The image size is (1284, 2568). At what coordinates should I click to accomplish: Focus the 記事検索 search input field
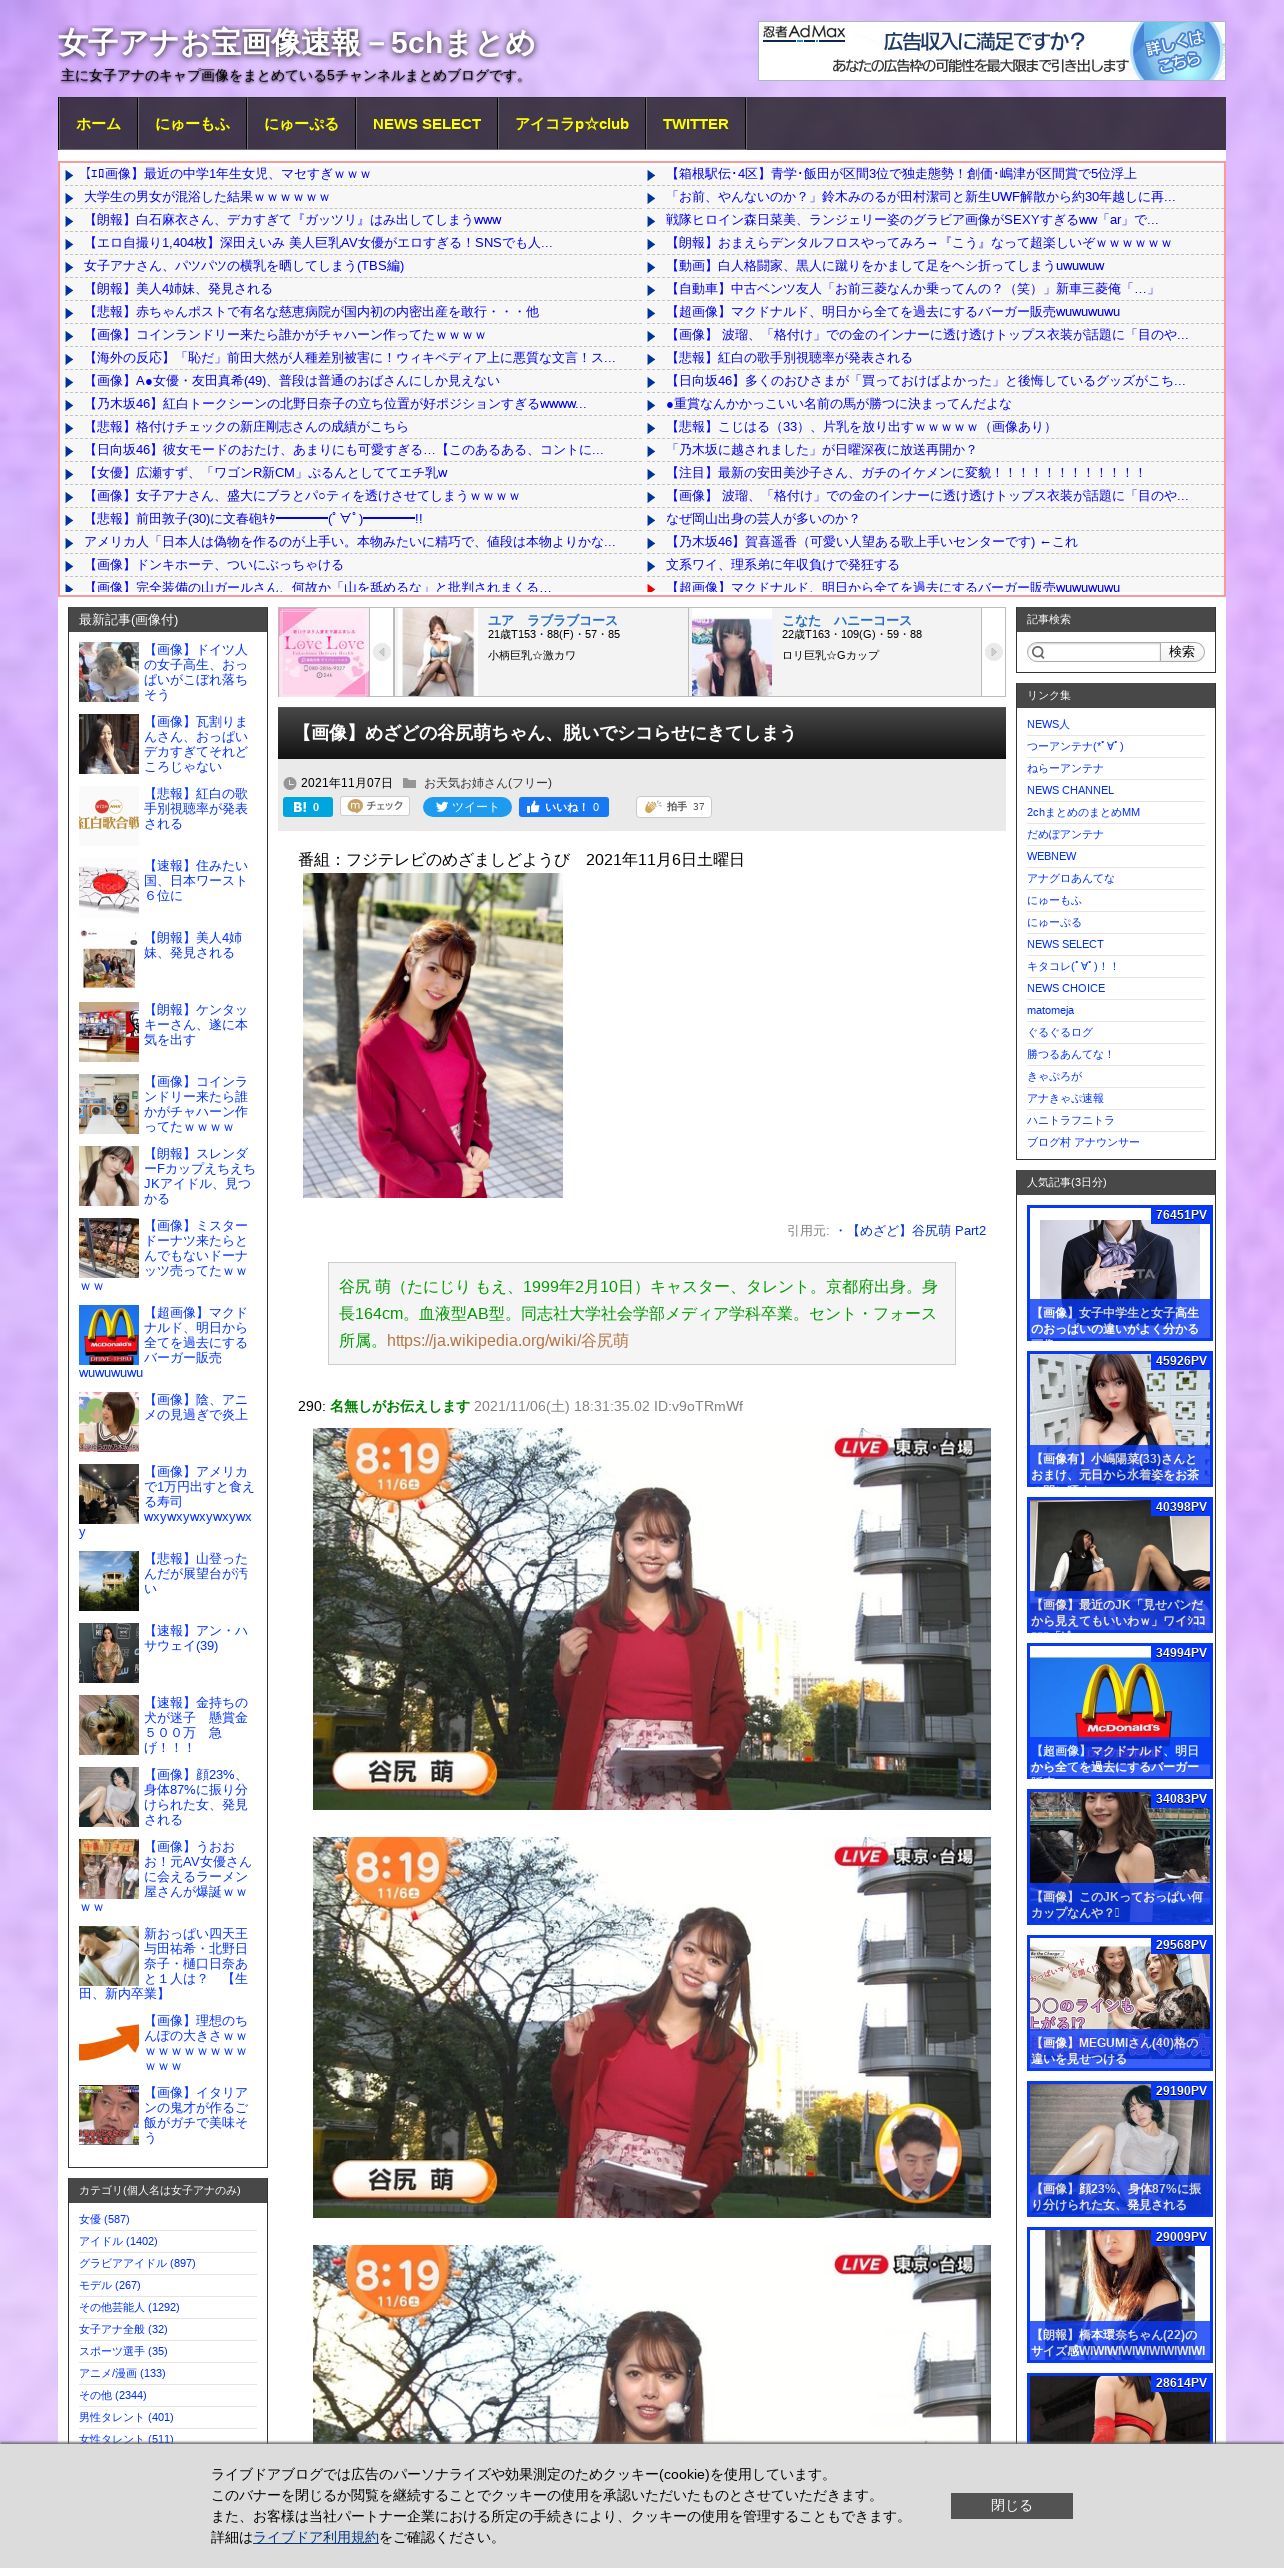pyautogui.click(x=1093, y=652)
